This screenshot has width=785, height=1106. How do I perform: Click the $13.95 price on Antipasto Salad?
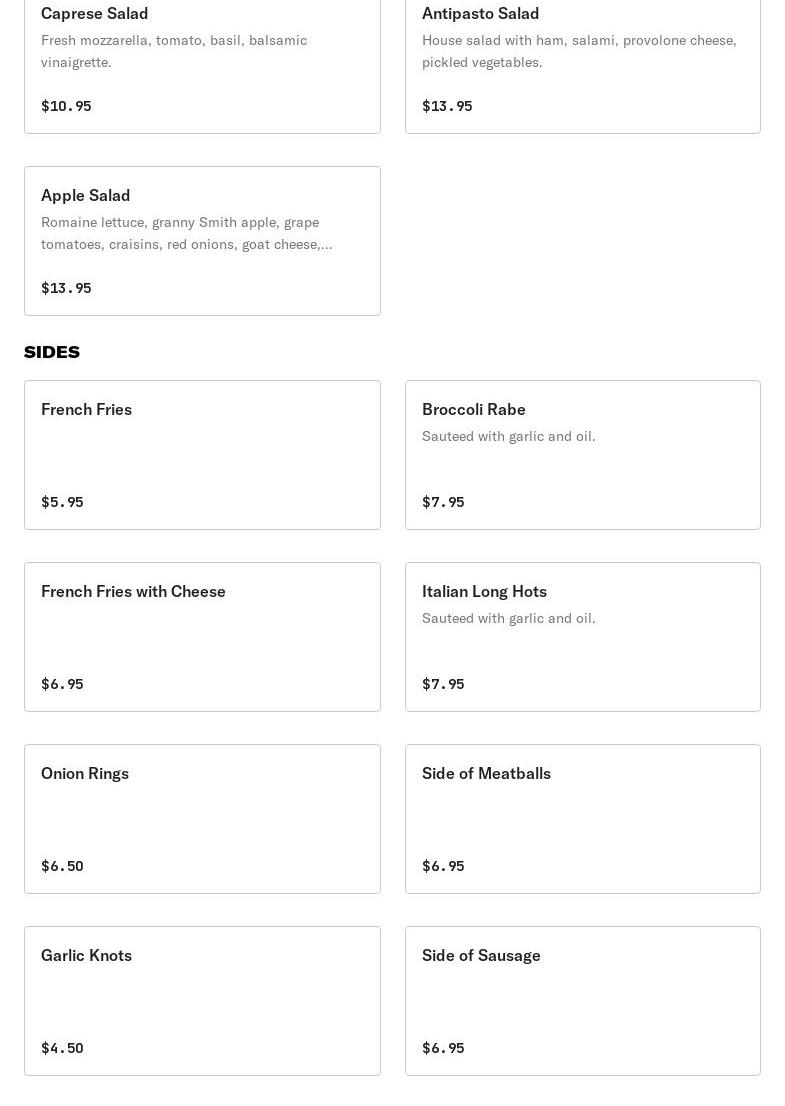coord(447,106)
